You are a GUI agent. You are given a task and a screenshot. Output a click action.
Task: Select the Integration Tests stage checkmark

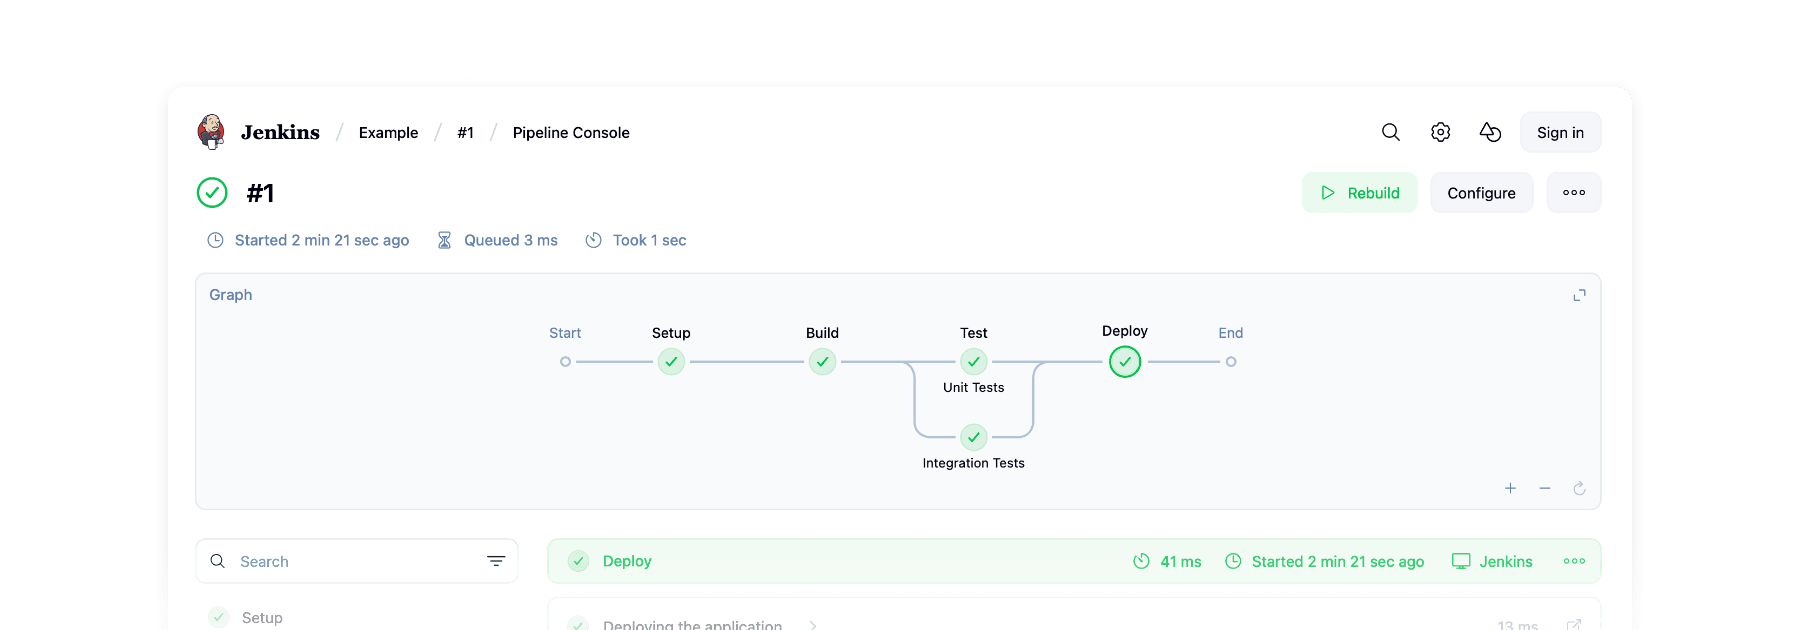[x=973, y=437]
